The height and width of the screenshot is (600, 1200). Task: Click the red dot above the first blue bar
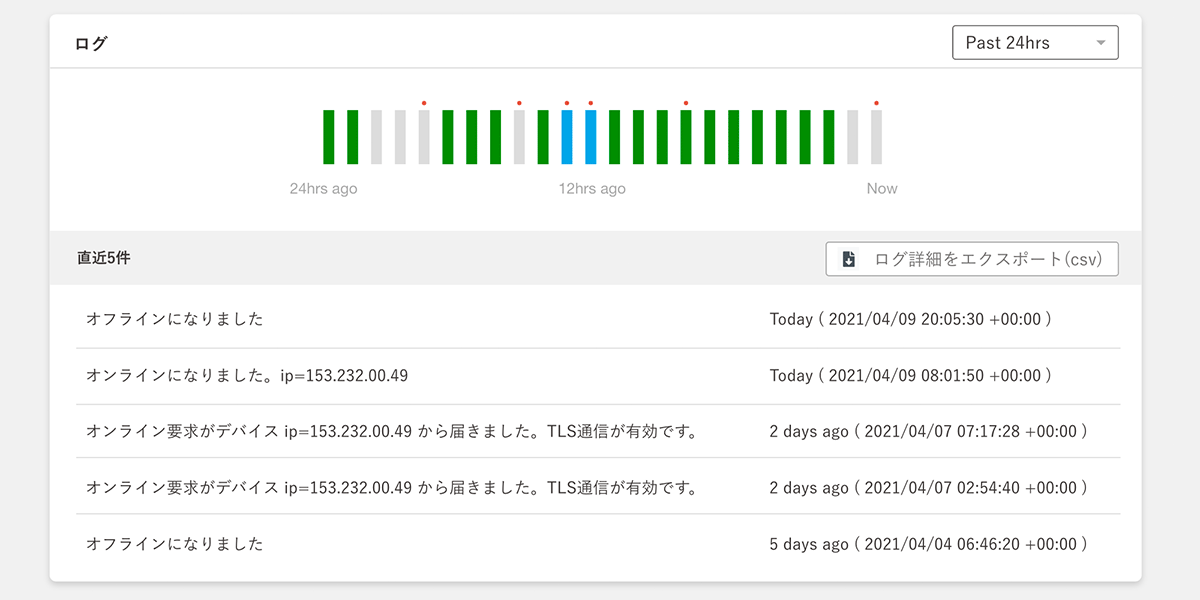(567, 103)
